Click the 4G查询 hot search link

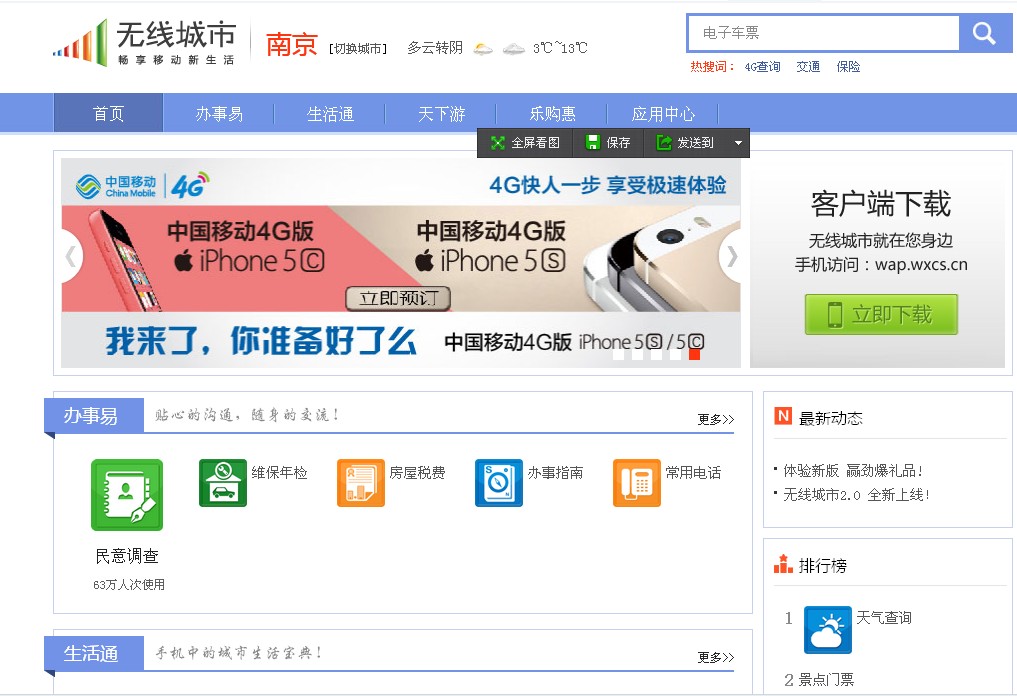pyautogui.click(x=762, y=67)
